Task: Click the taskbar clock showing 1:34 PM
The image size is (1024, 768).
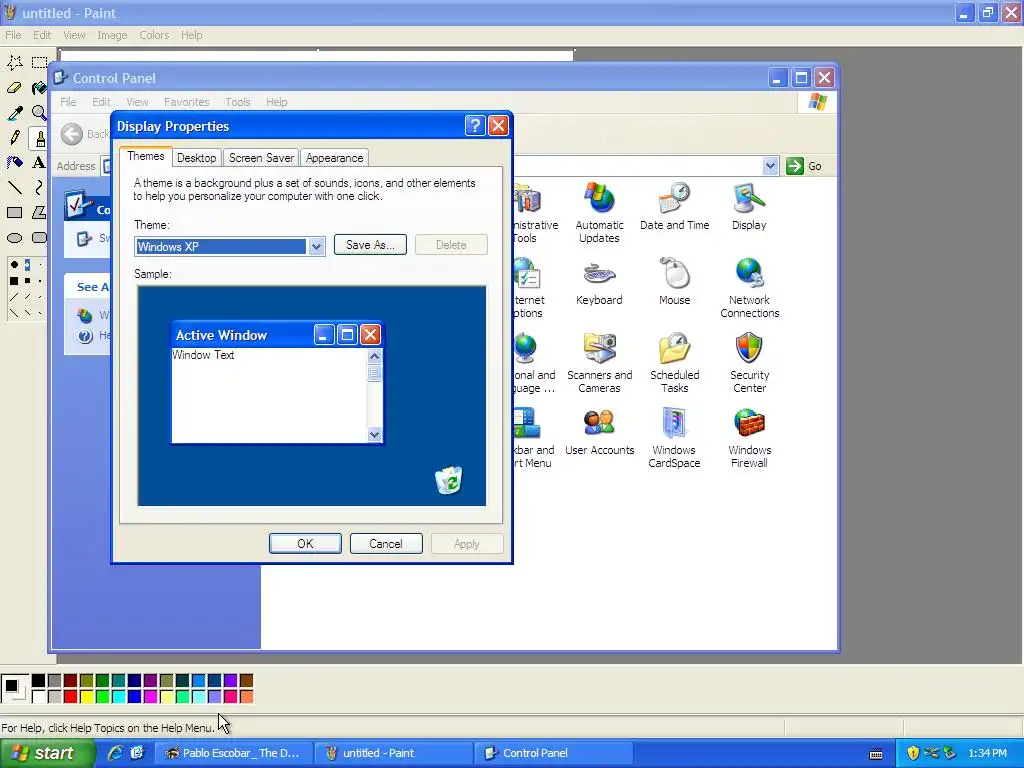Action: pos(987,753)
